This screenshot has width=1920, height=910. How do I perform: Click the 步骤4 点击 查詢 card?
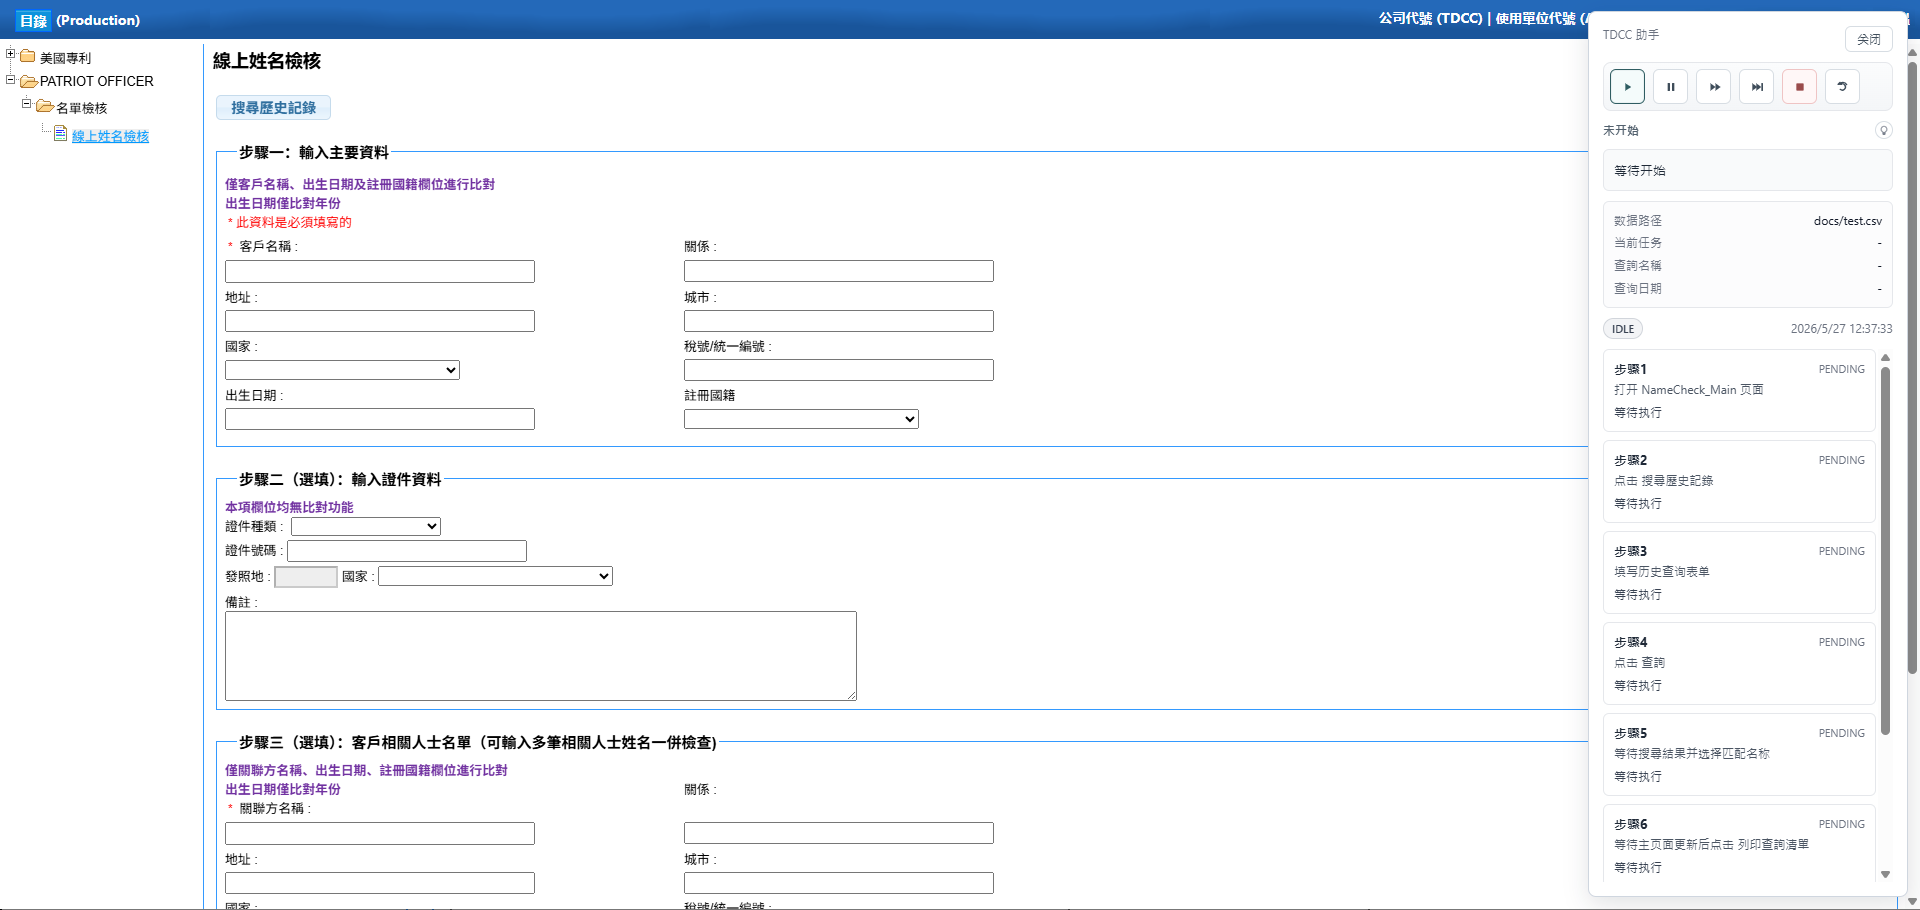point(1739,663)
